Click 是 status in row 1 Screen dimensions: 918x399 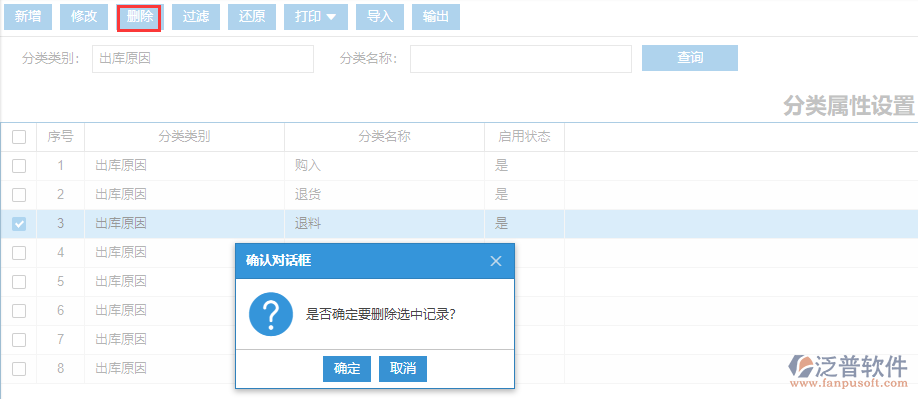(x=501, y=166)
